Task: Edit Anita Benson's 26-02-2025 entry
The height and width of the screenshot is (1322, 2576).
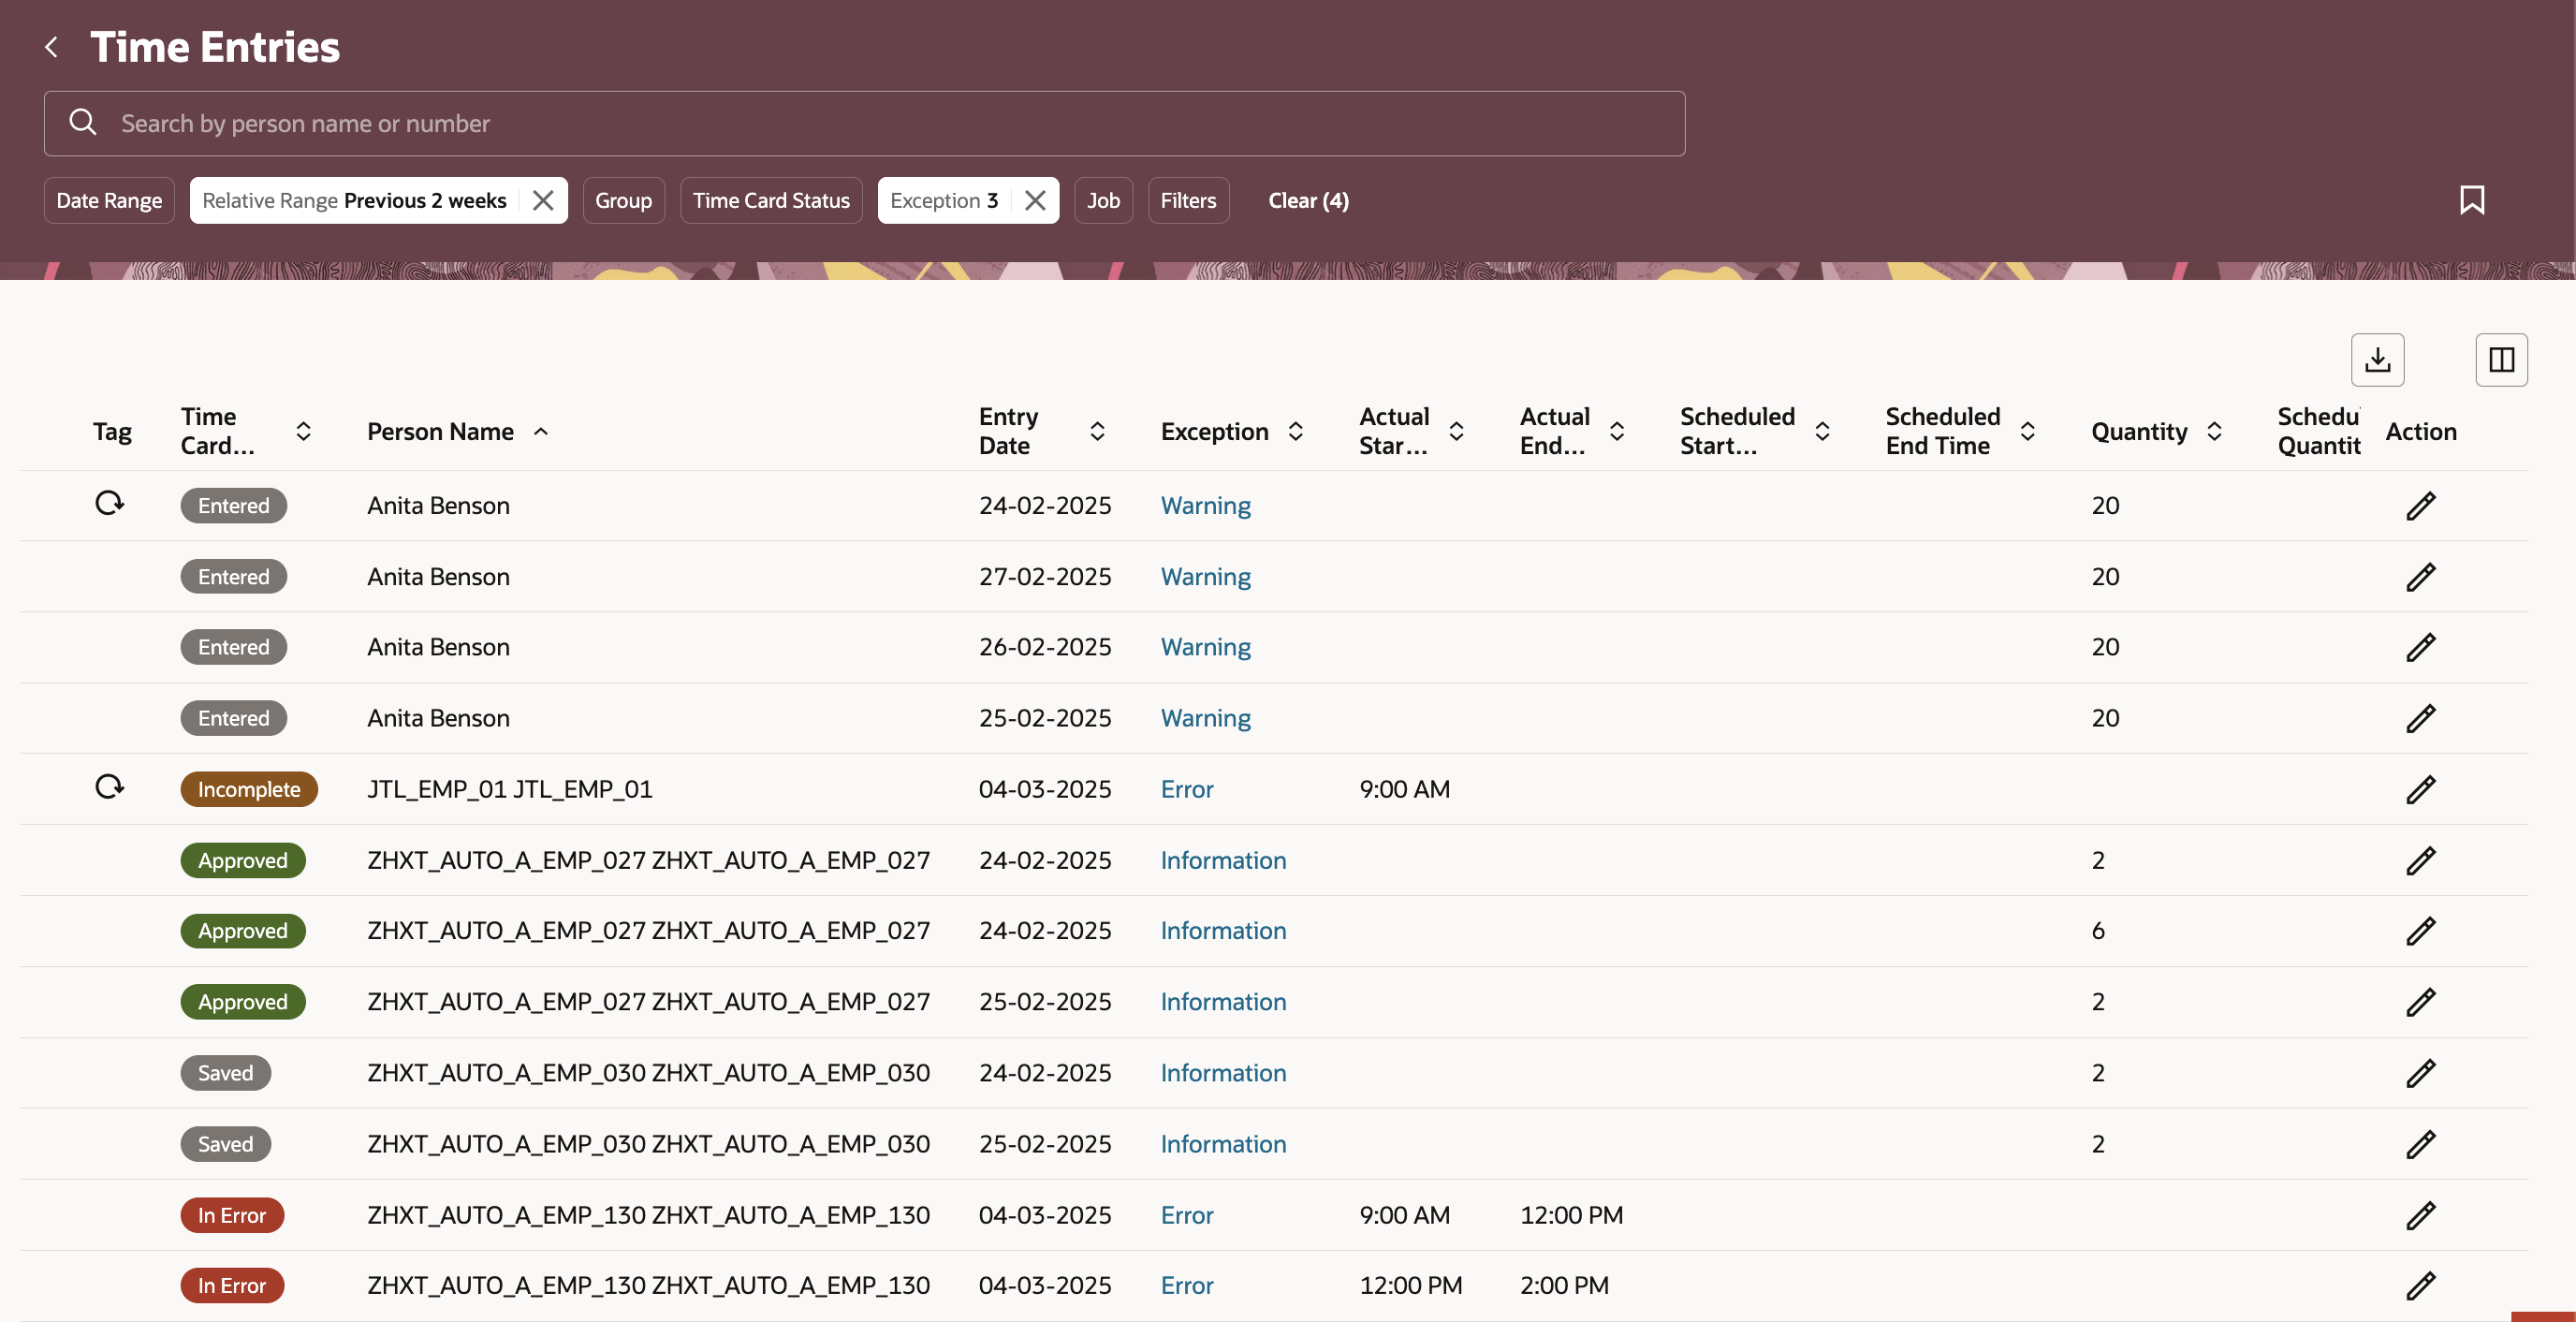Action: point(2421,647)
